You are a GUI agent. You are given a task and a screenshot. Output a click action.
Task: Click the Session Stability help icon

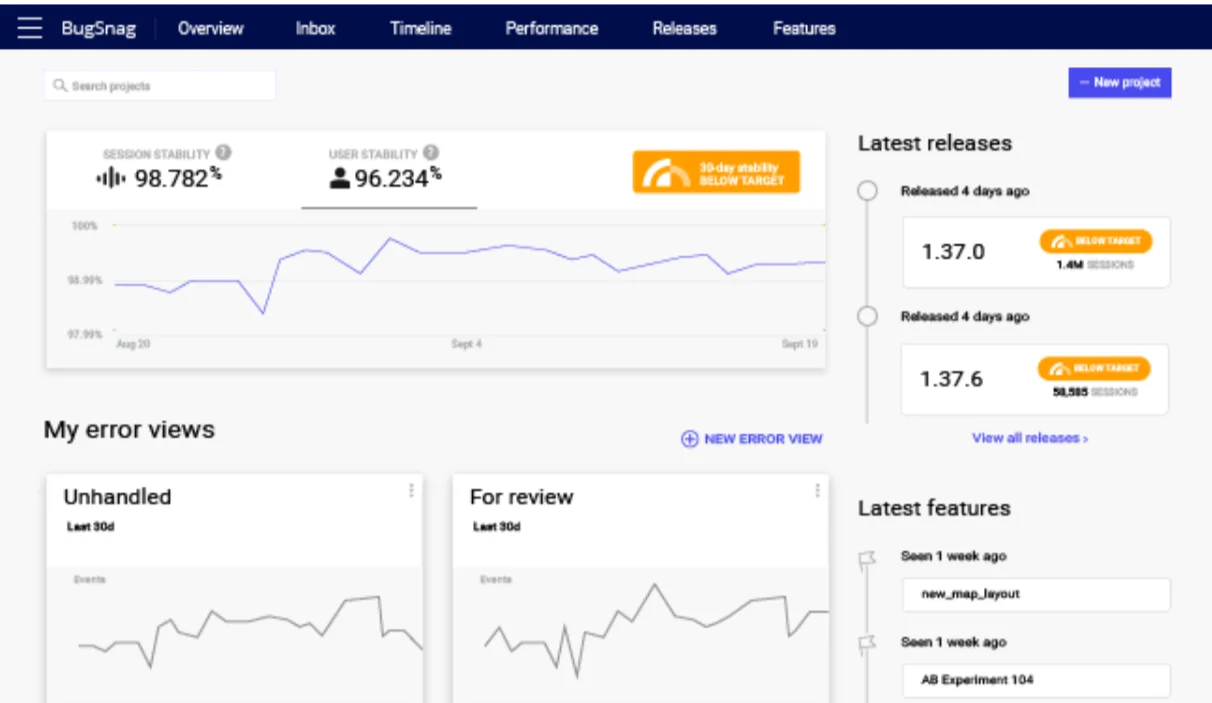point(222,152)
